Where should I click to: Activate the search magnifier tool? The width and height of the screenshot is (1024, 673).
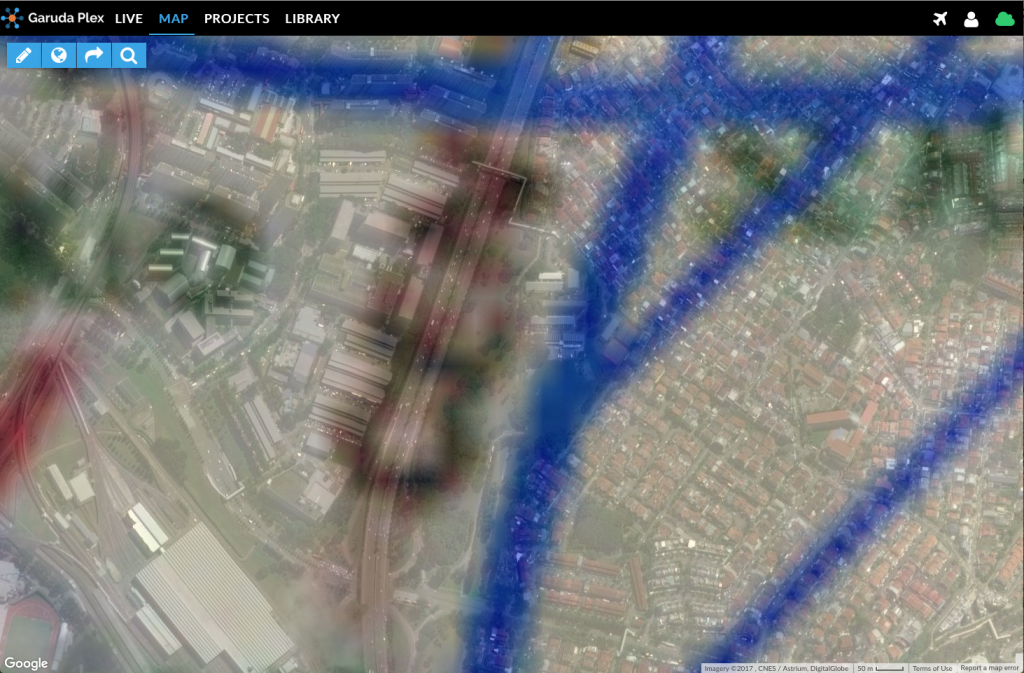tap(128, 55)
